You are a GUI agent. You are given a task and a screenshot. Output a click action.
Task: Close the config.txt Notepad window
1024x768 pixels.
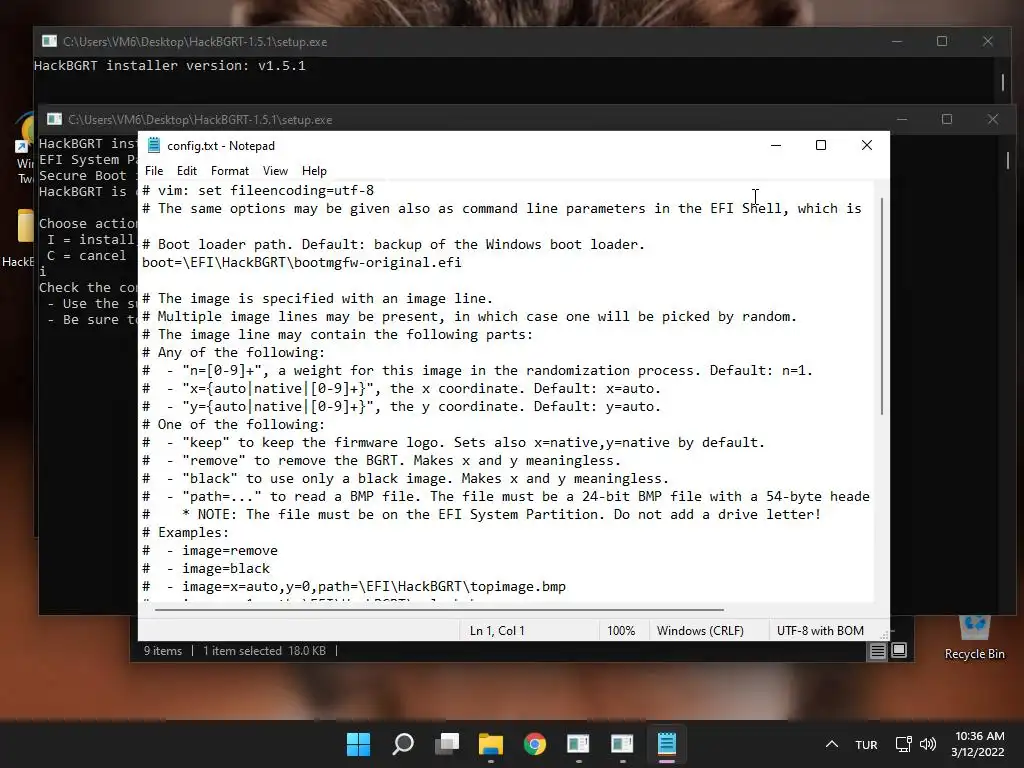867,145
